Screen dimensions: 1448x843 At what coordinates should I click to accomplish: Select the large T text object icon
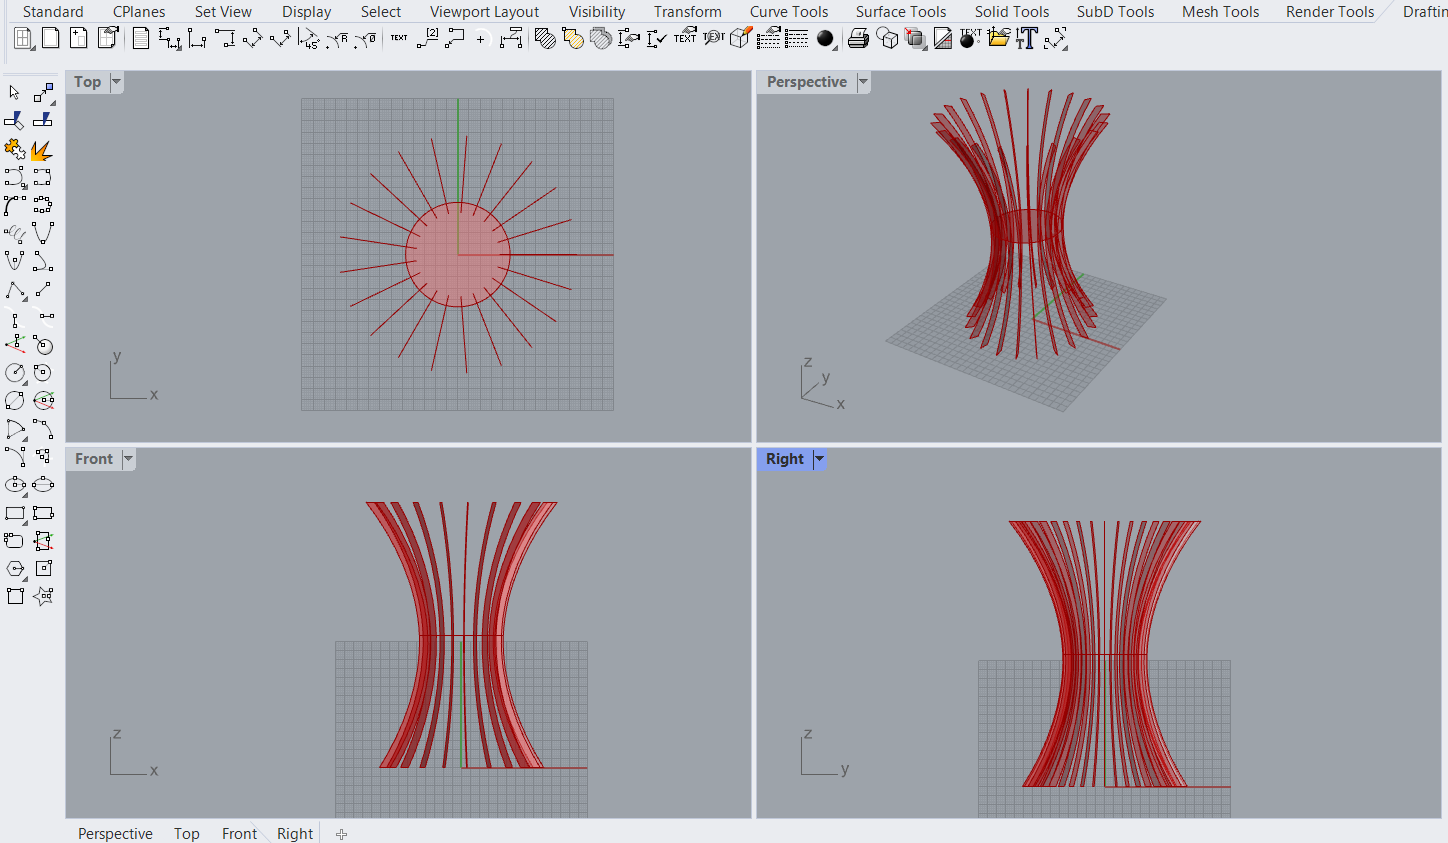1026,39
